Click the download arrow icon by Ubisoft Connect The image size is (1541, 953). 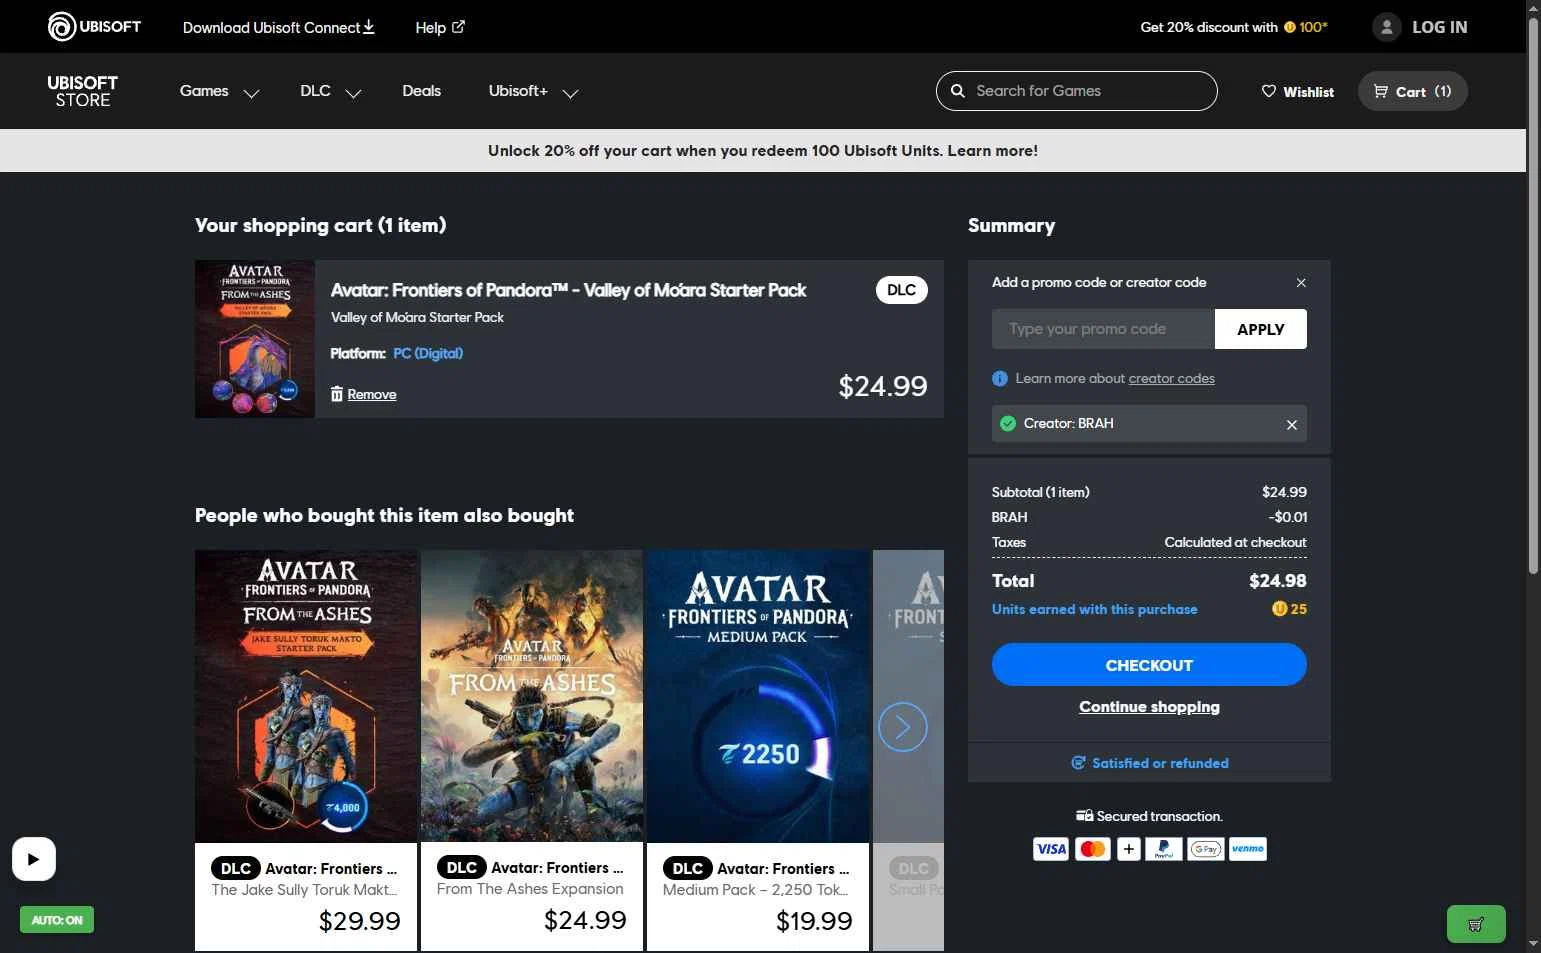(x=369, y=26)
